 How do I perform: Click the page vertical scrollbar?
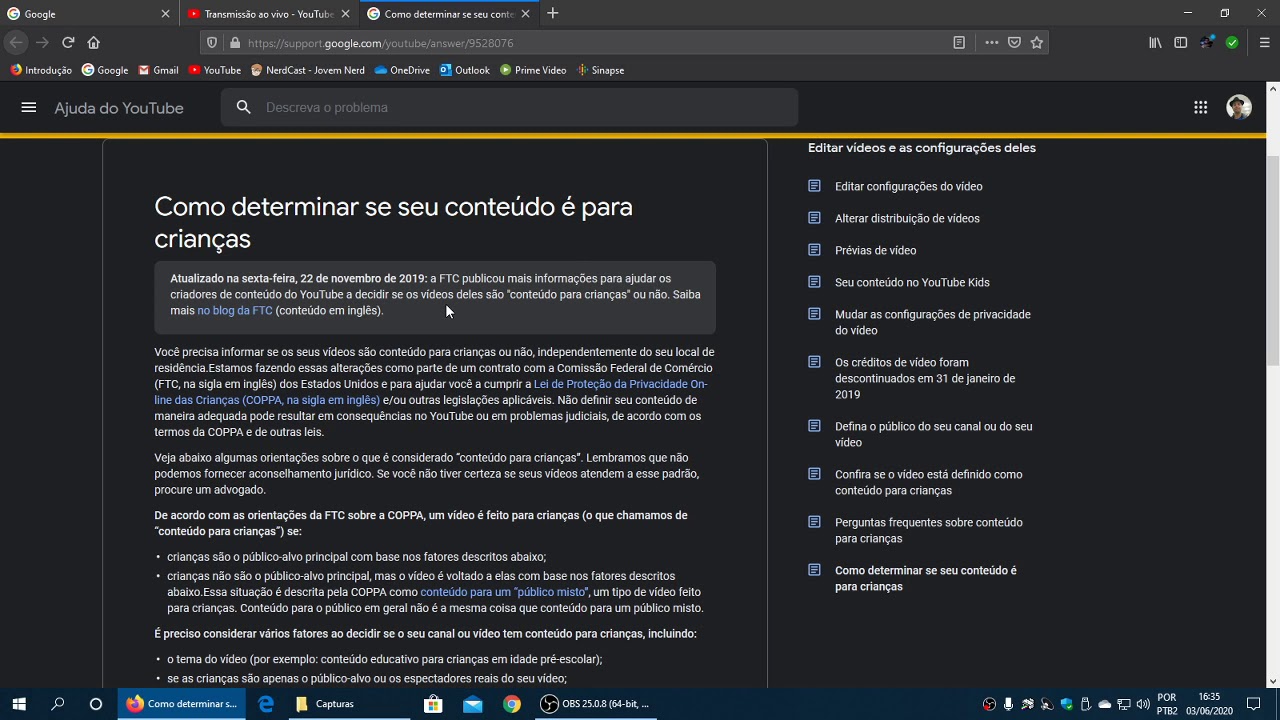click(1273, 262)
